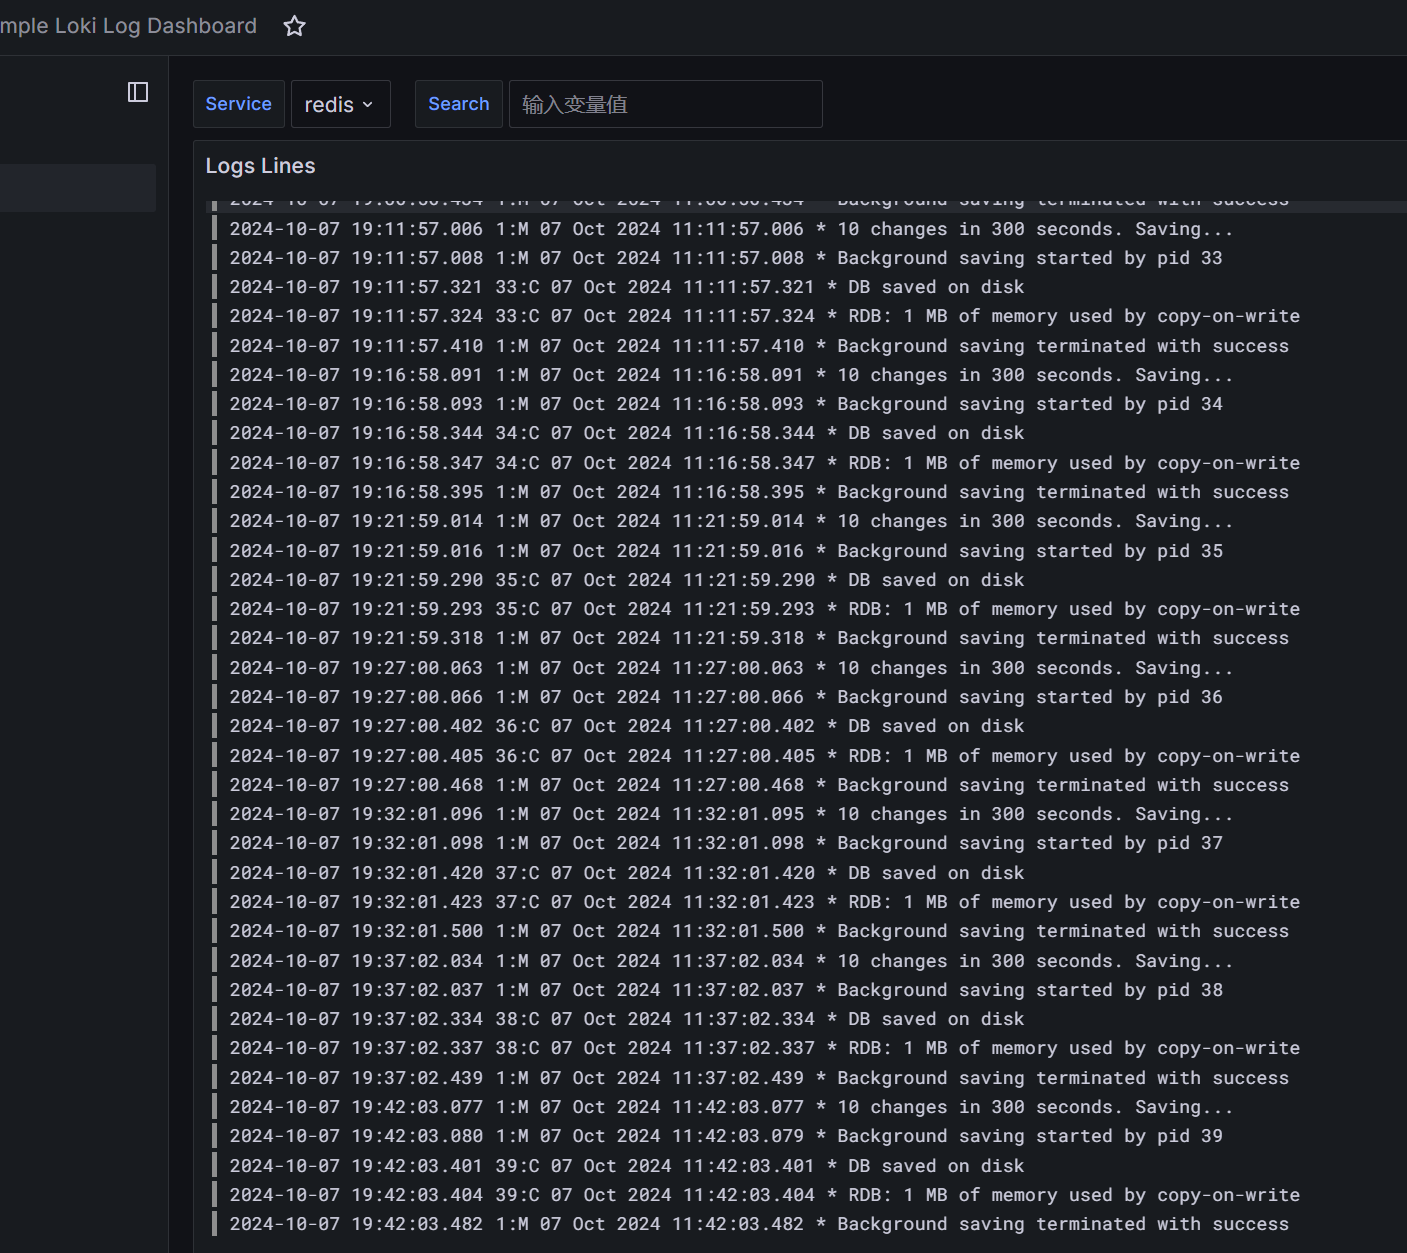This screenshot has width=1407, height=1253.
Task: Click the Logs Lines panel title
Action: click(260, 166)
